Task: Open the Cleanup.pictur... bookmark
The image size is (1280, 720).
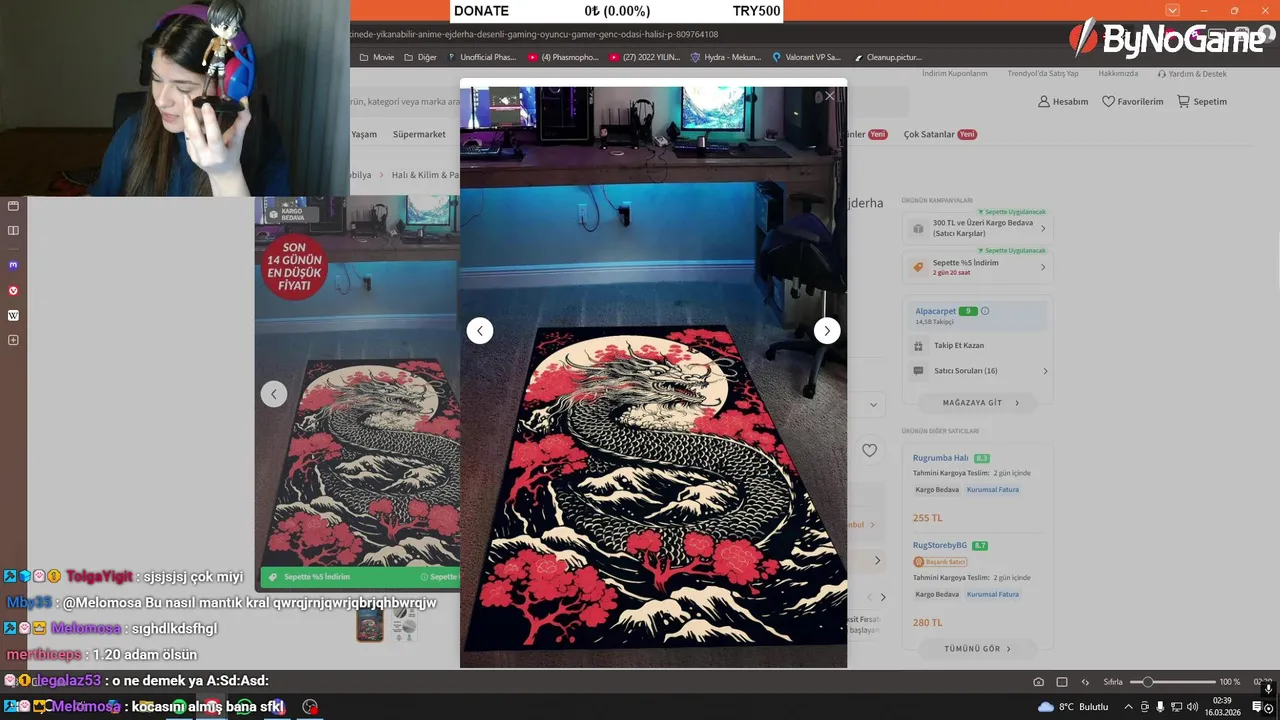Action: pyautogui.click(x=886, y=57)
